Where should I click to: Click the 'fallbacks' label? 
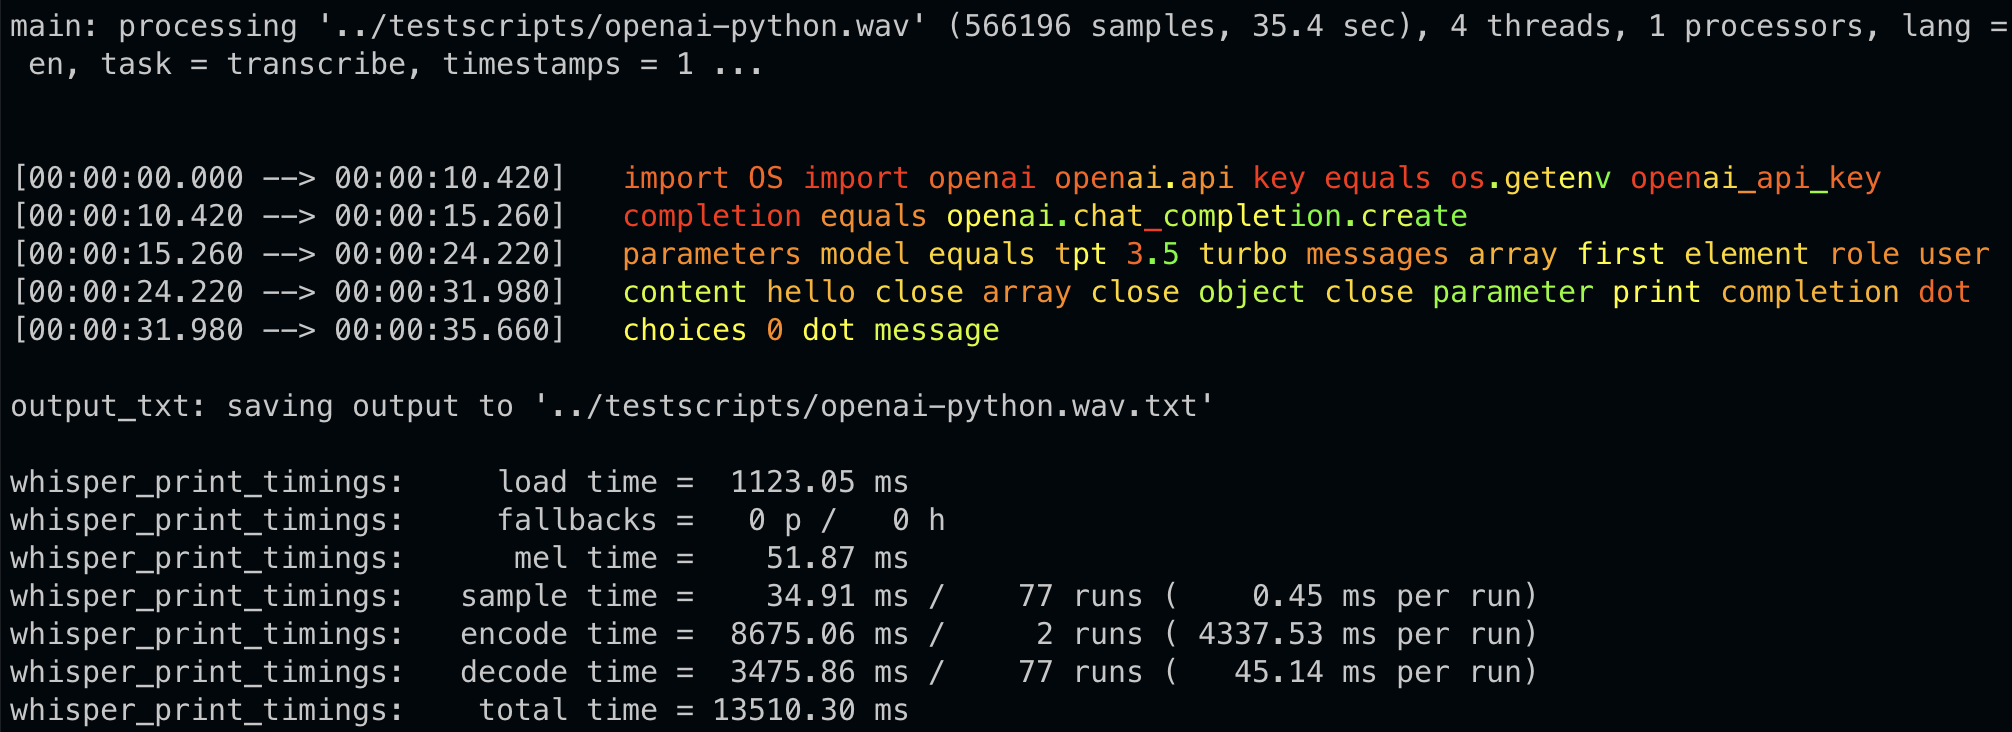point(577,521)
